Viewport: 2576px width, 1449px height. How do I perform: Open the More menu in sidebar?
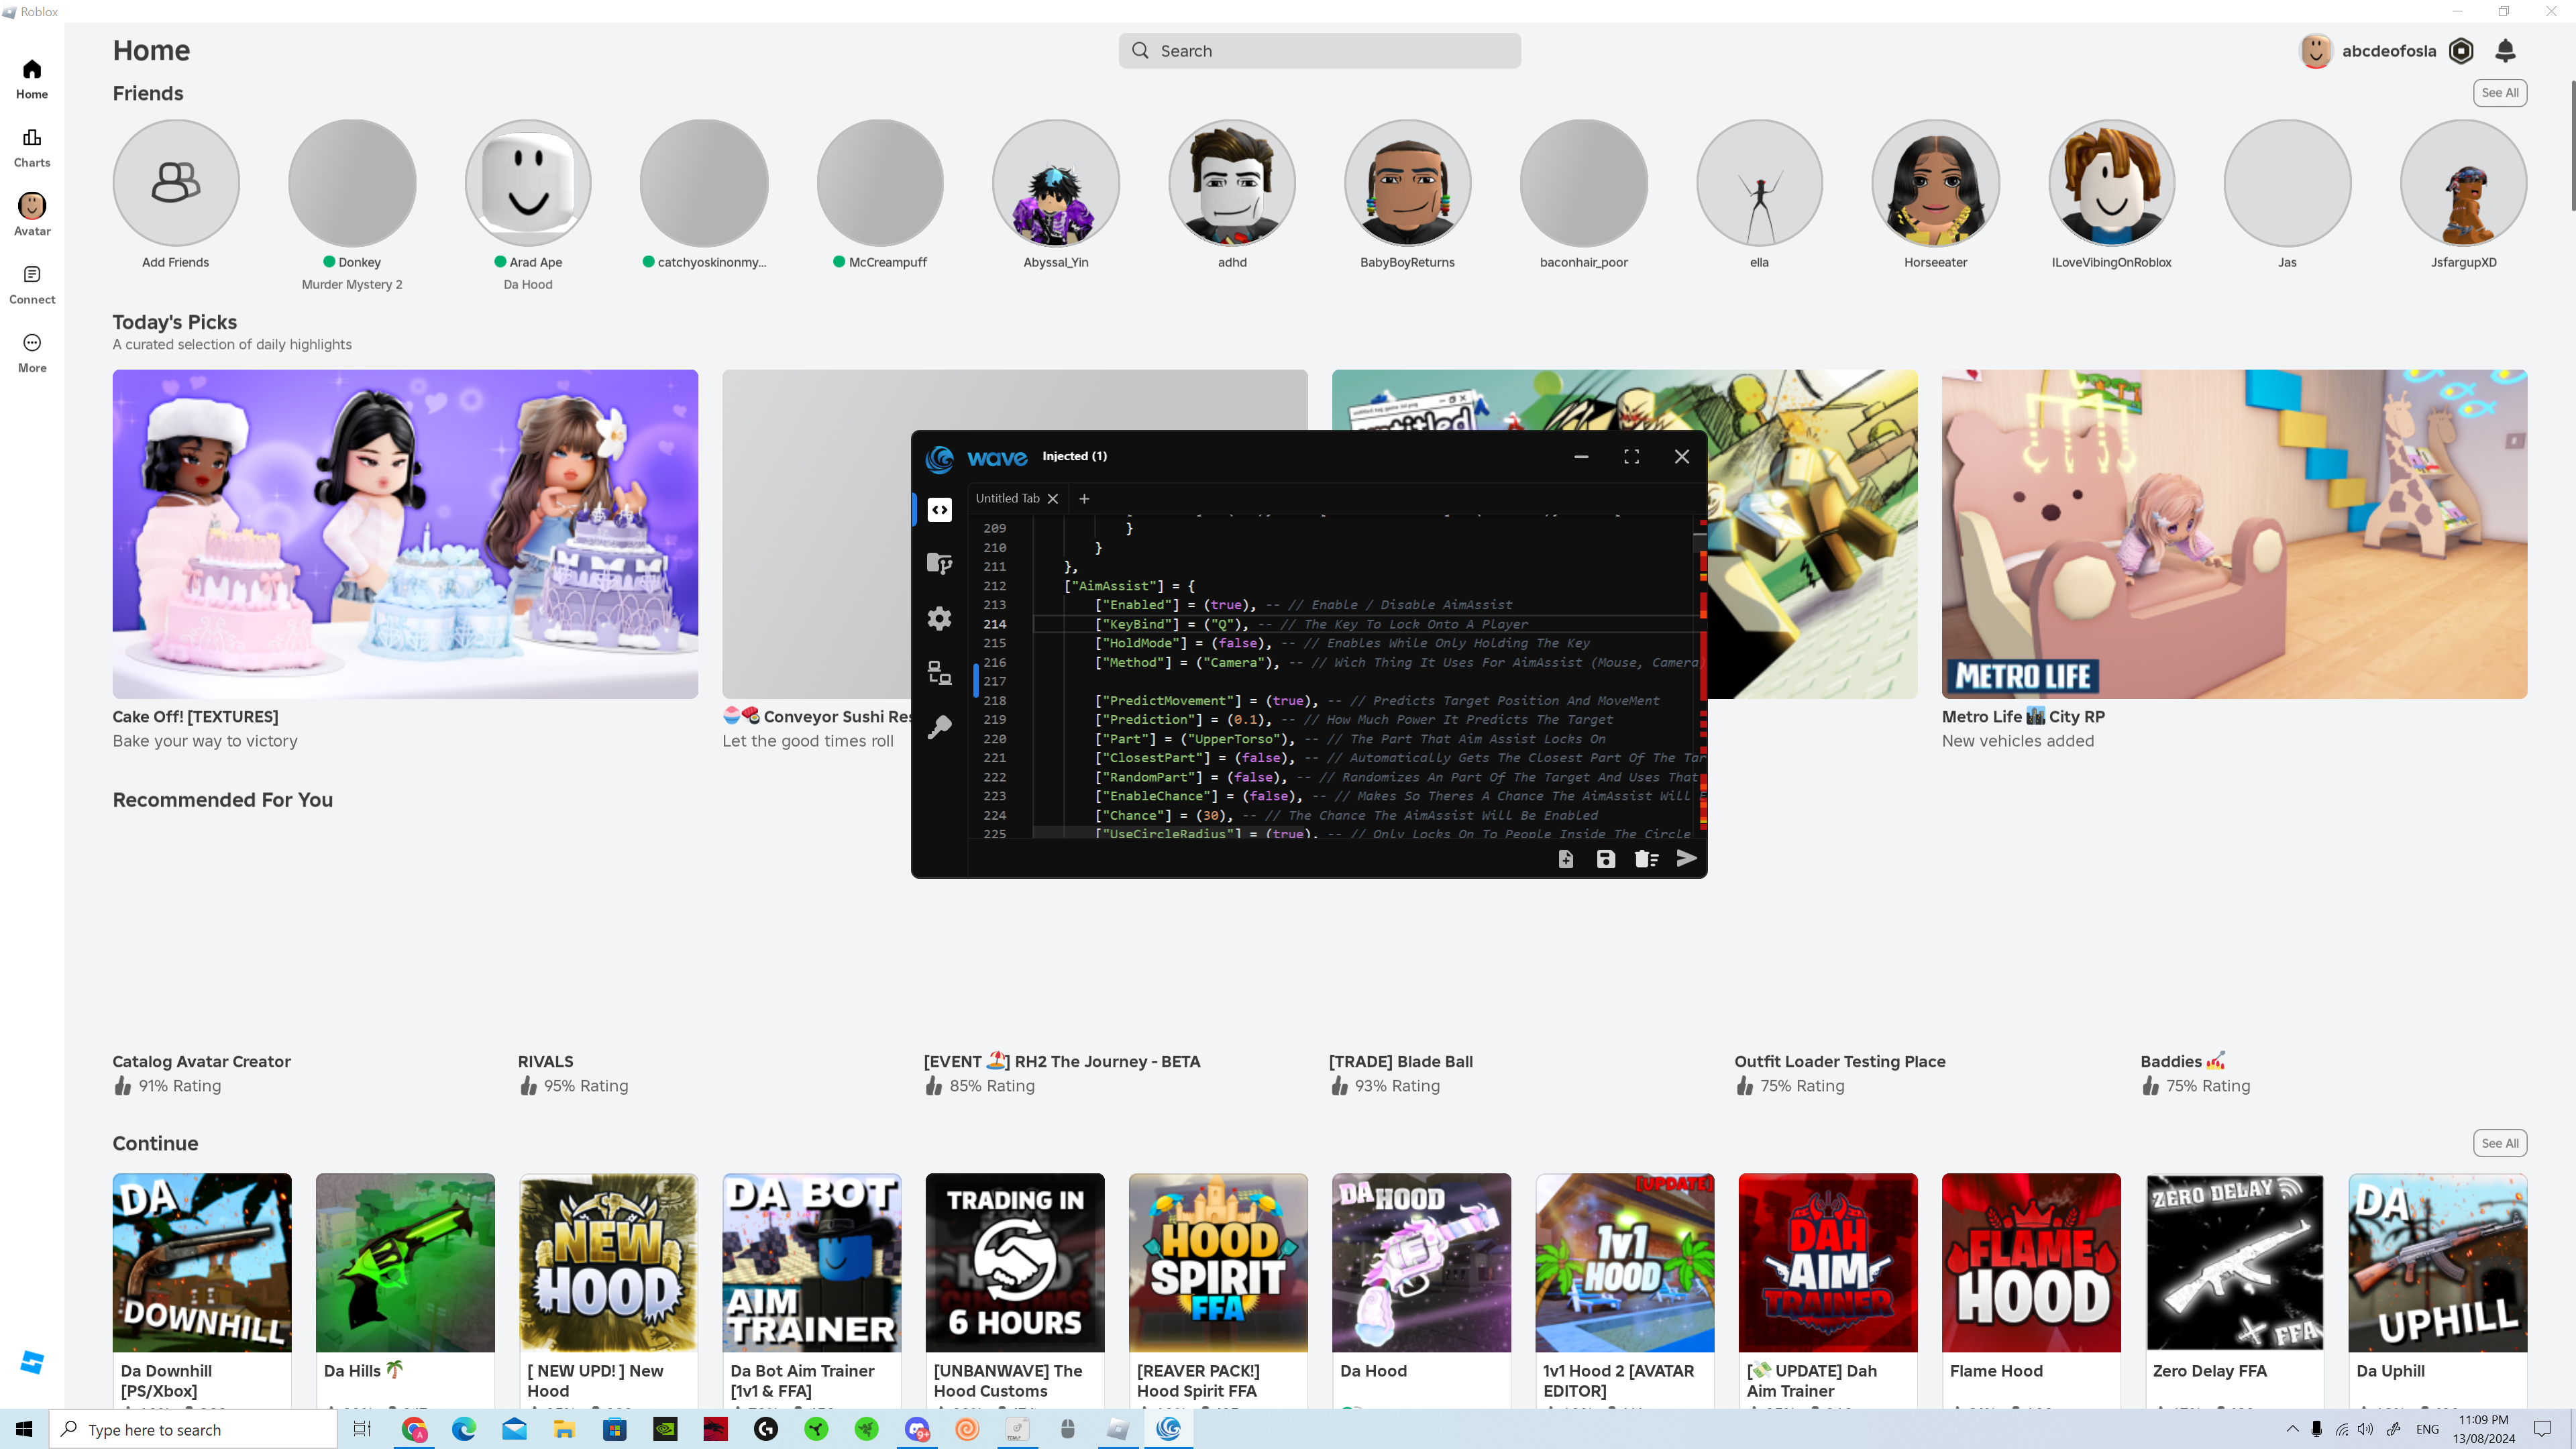32,353
